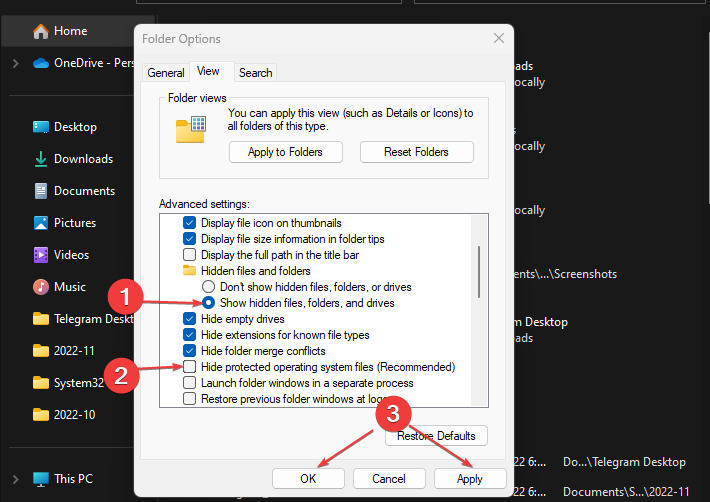The height and width of the screenshot is (502, 710).
Task: Switch to the General tab
Action: (x=166, y=73)
